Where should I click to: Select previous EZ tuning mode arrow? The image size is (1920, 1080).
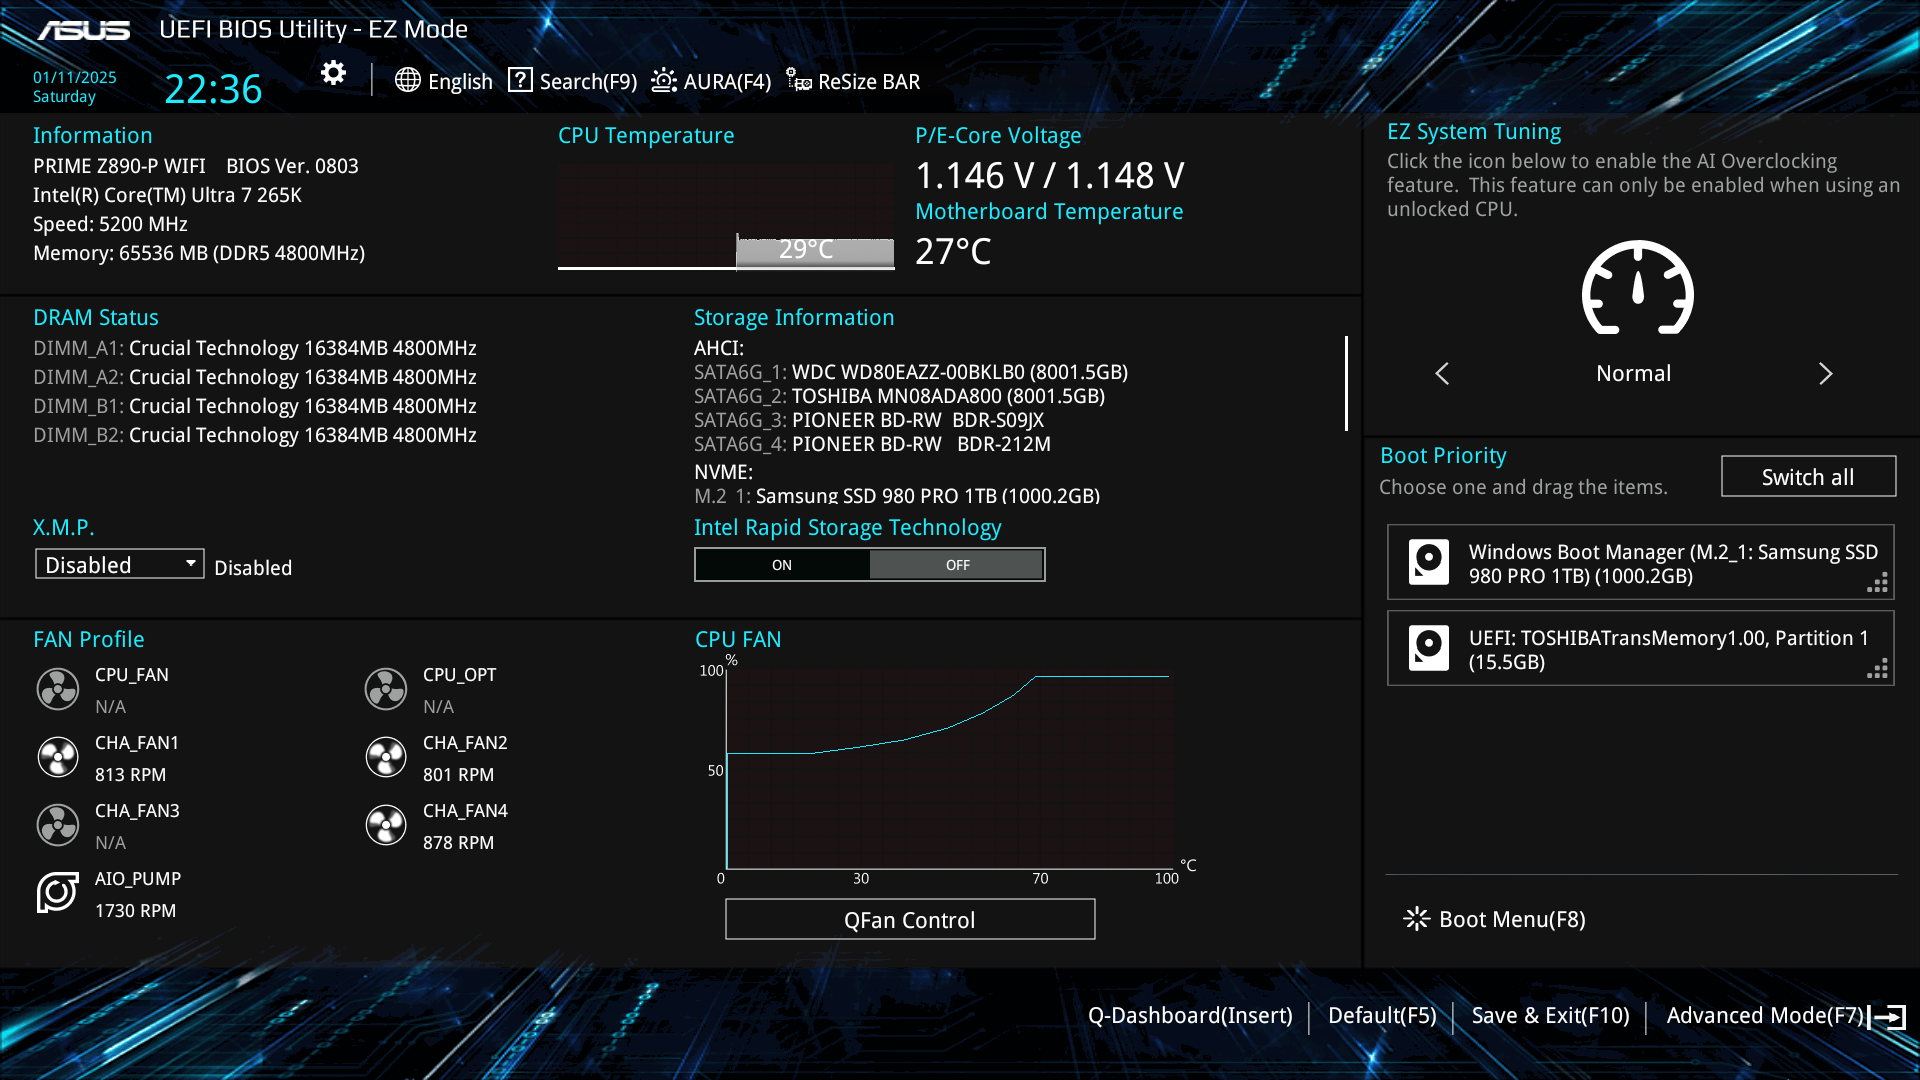point(1442,373)
